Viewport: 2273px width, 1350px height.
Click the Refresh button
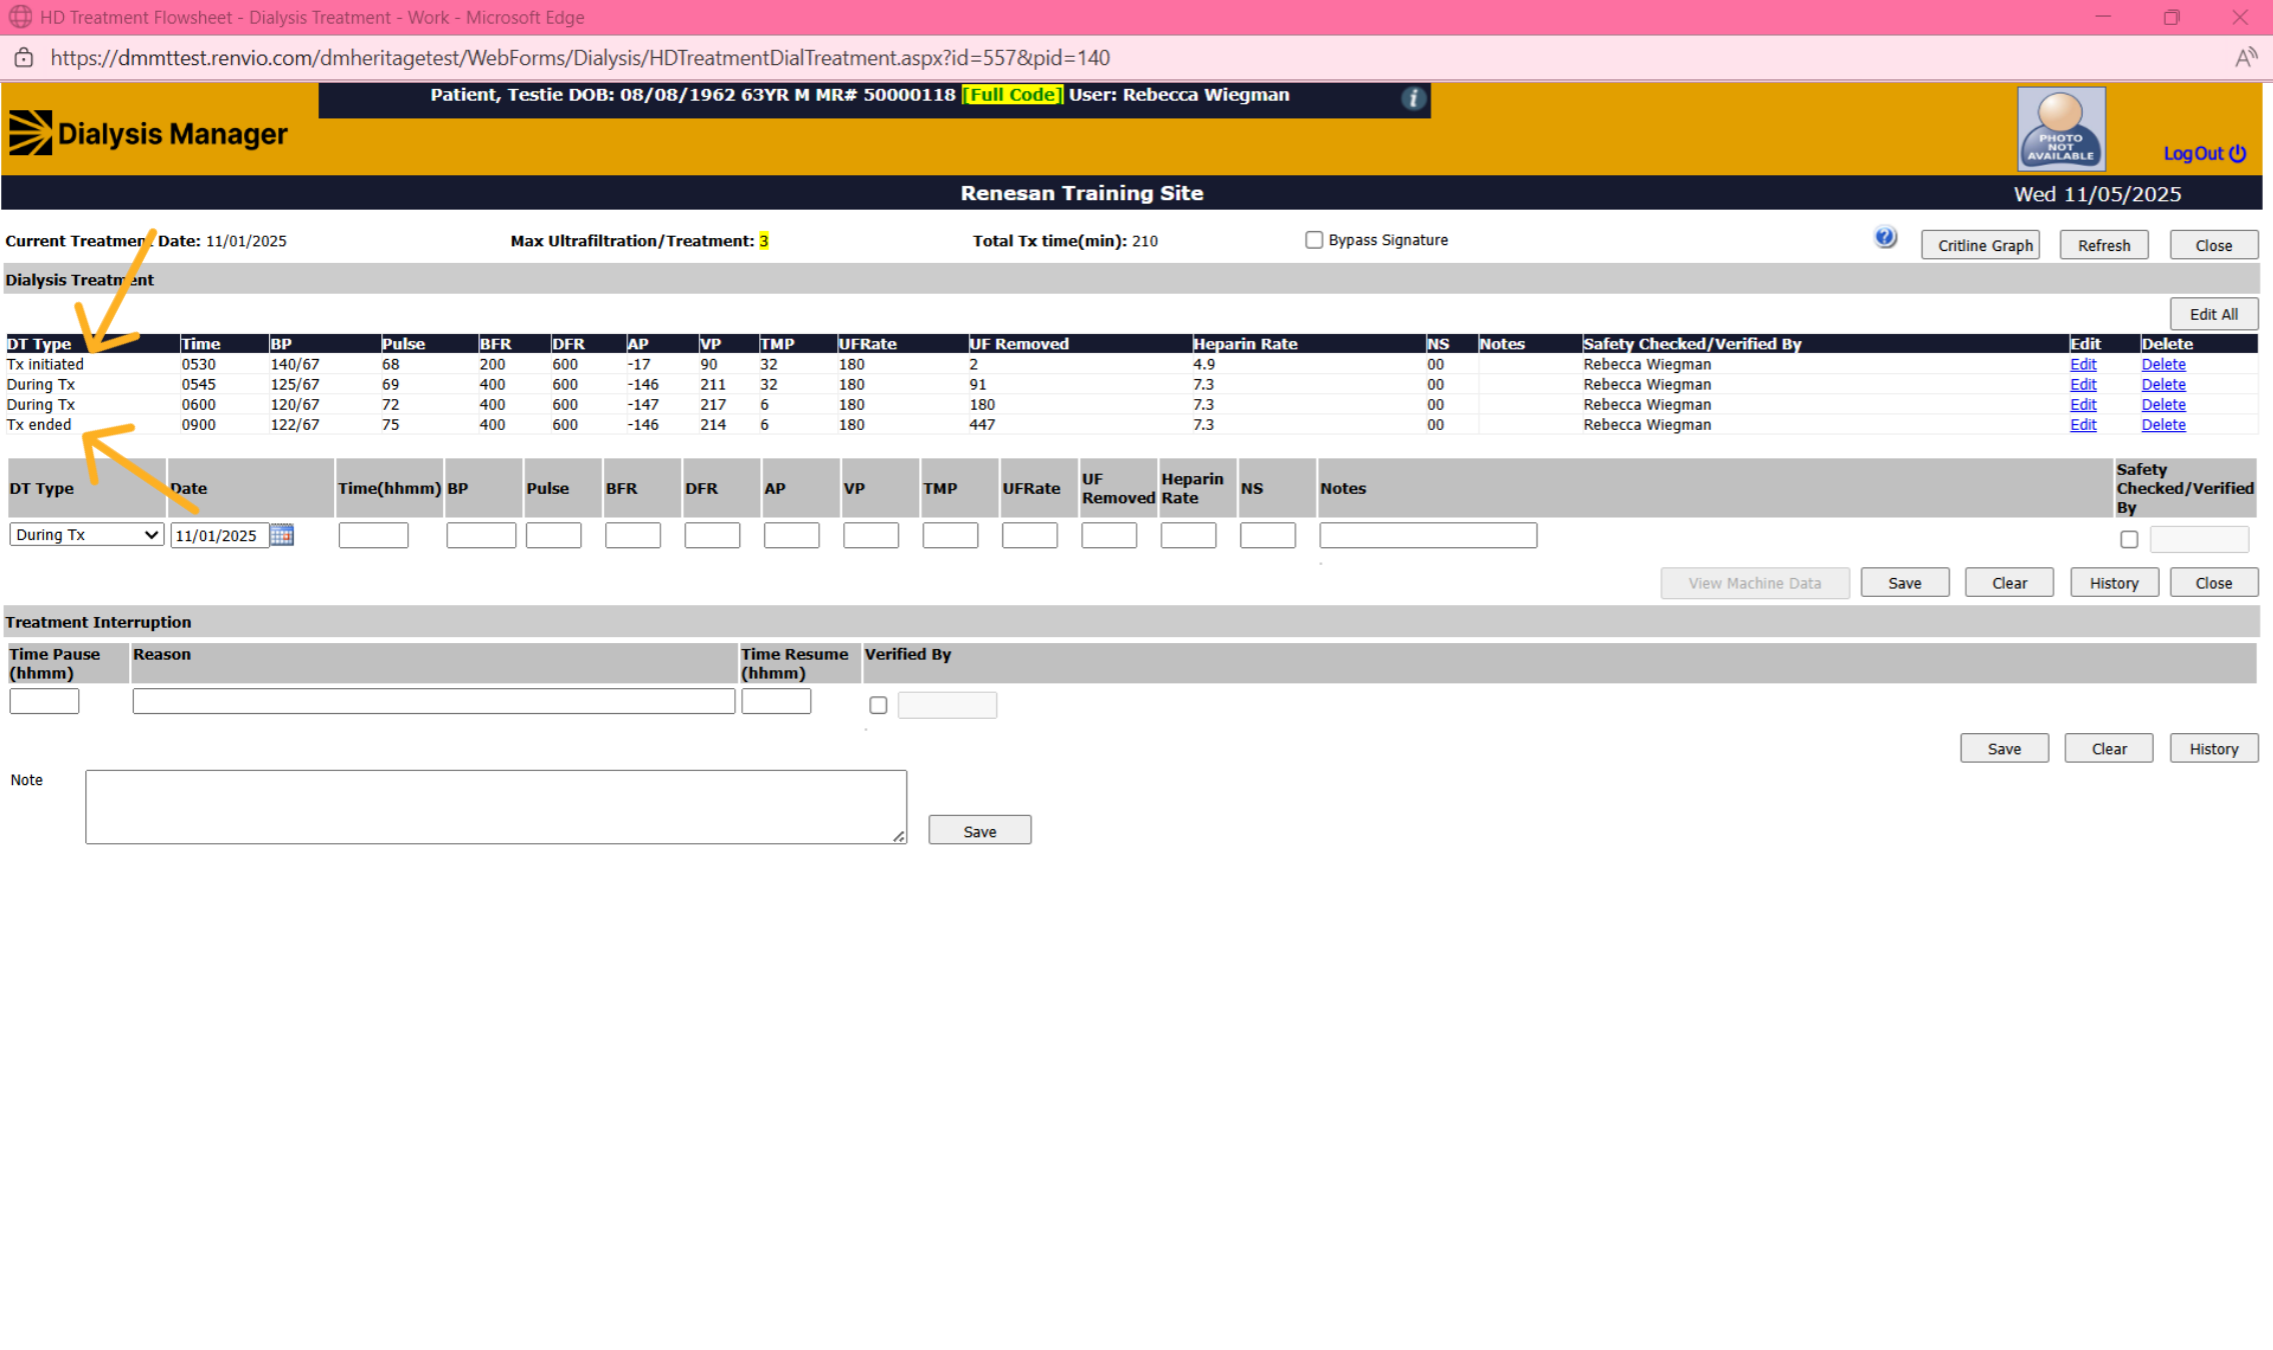click(2104, 245)
